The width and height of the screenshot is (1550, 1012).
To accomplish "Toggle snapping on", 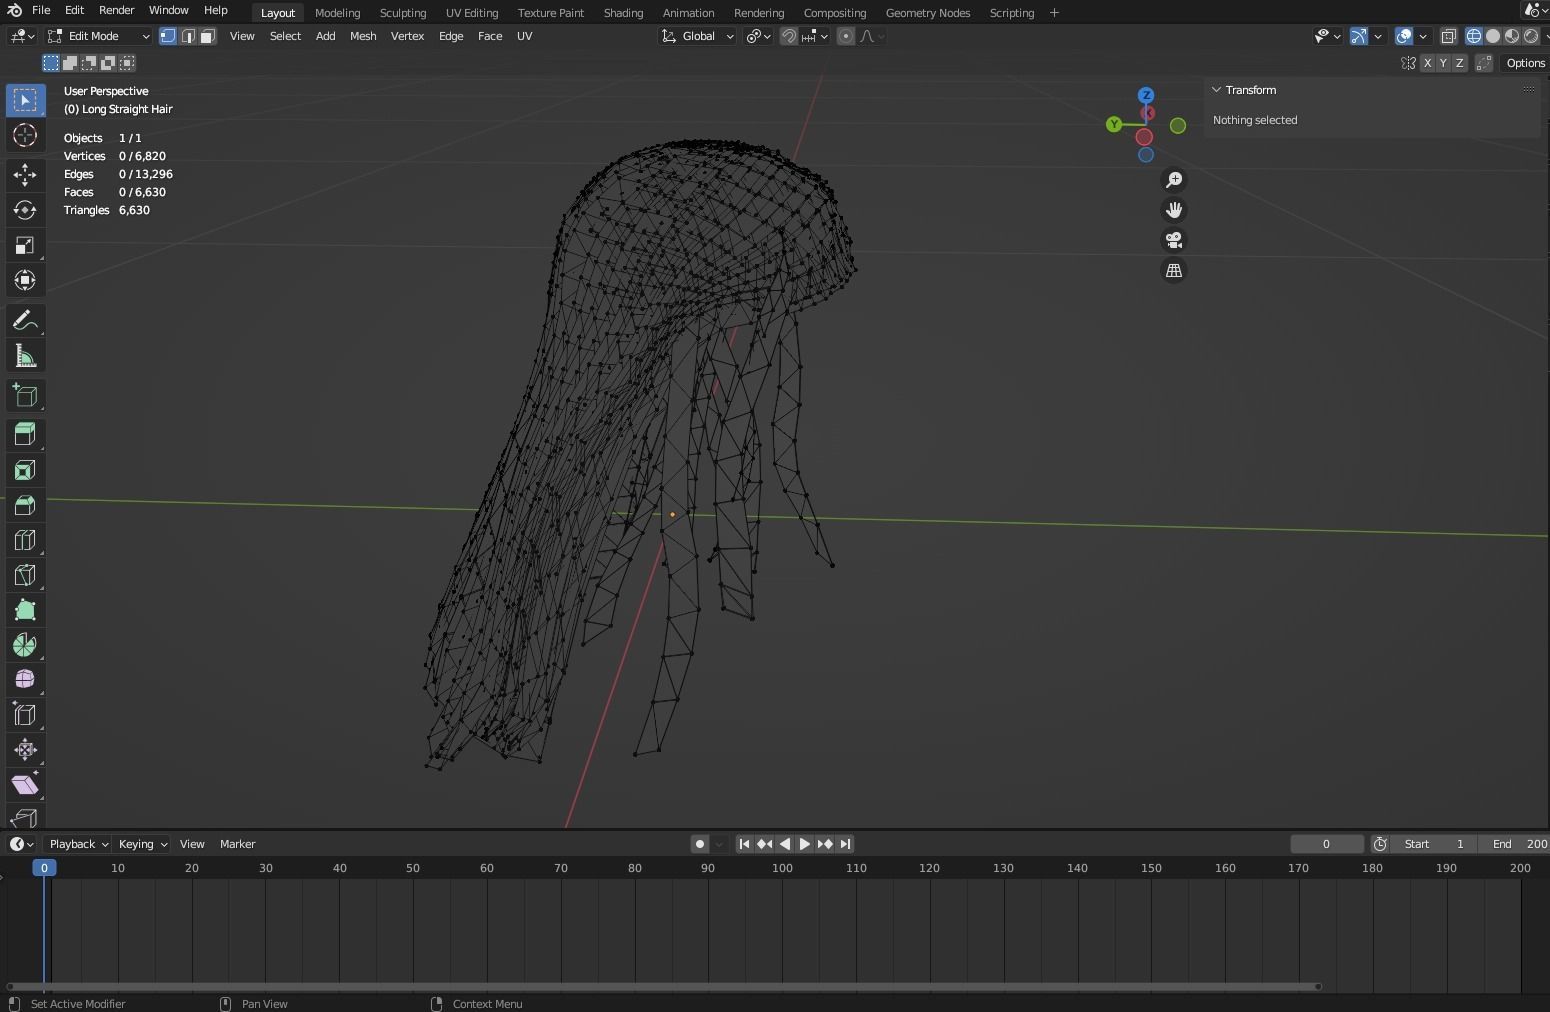I will [790, 36].
